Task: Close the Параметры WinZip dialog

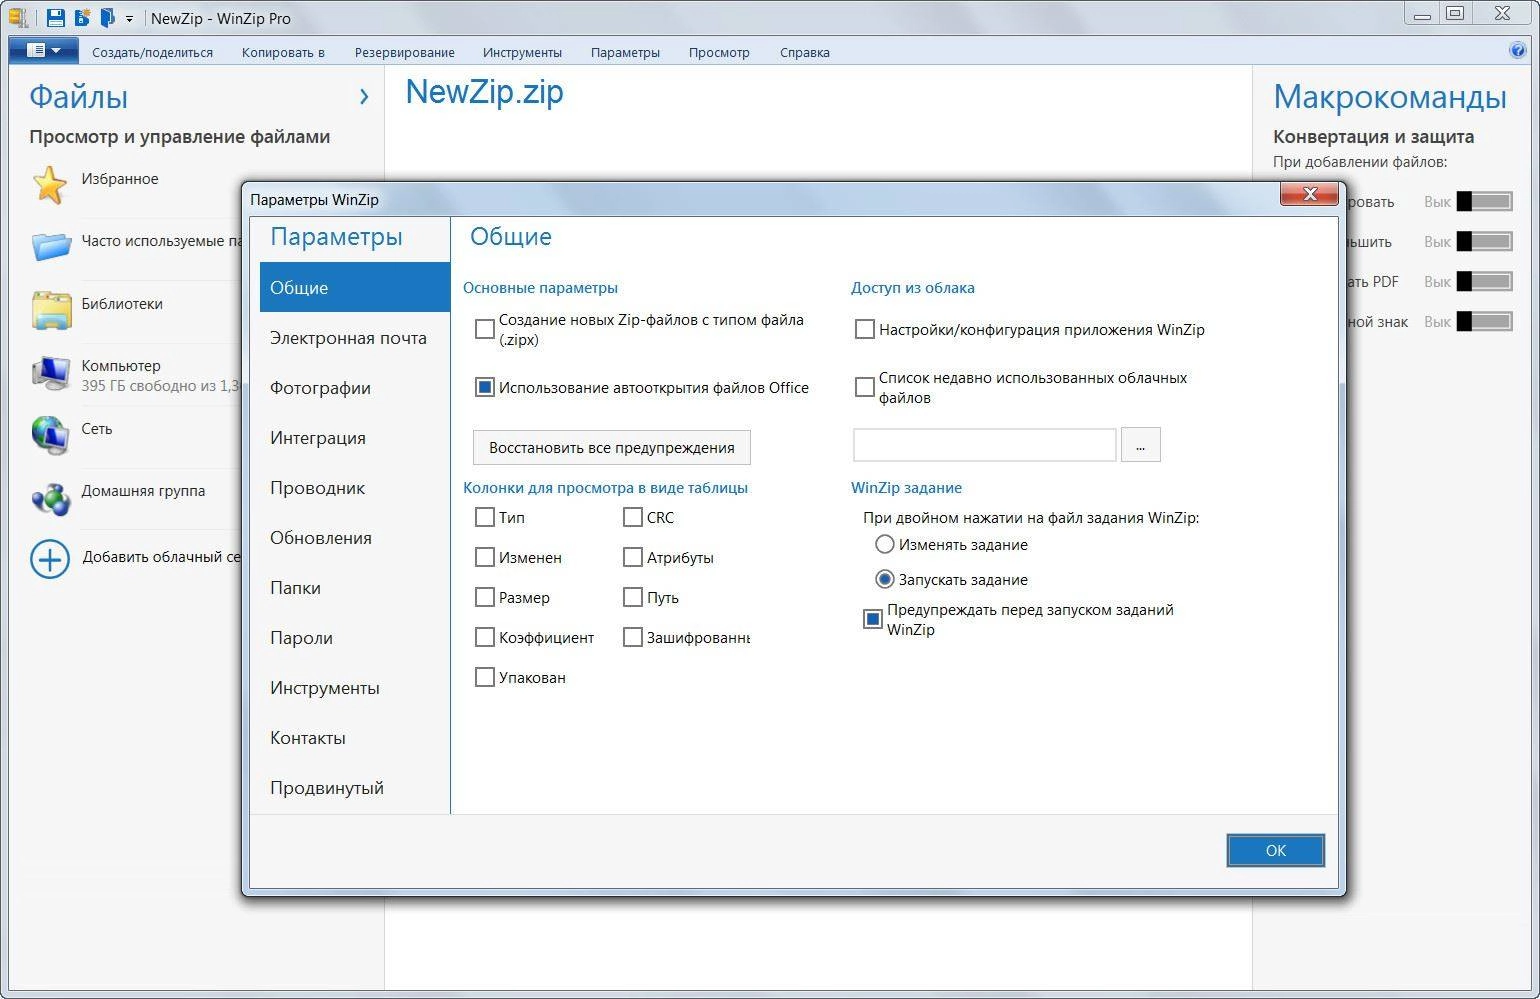Action: click(1309, 194)
